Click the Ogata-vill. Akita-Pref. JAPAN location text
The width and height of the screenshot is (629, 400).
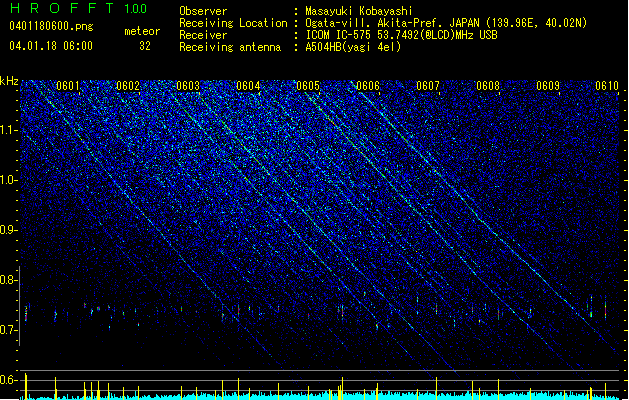(446, 23)
